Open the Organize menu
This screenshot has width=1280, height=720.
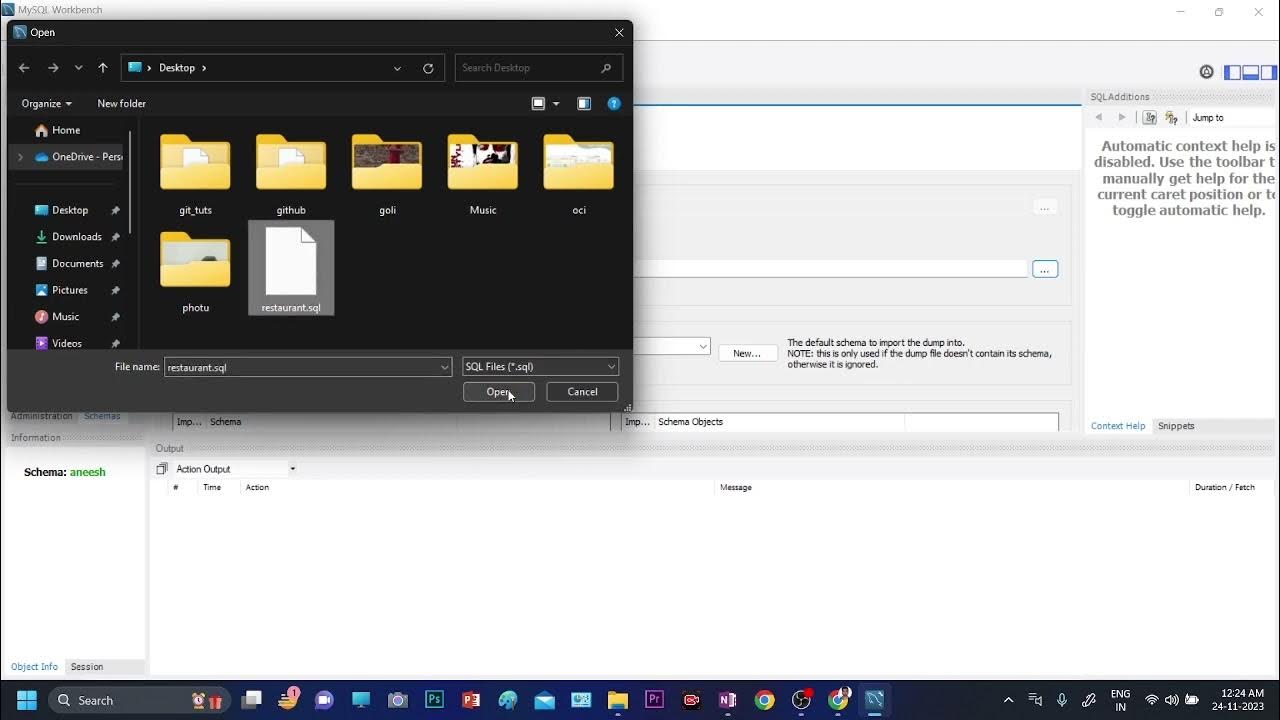point(46,103)
